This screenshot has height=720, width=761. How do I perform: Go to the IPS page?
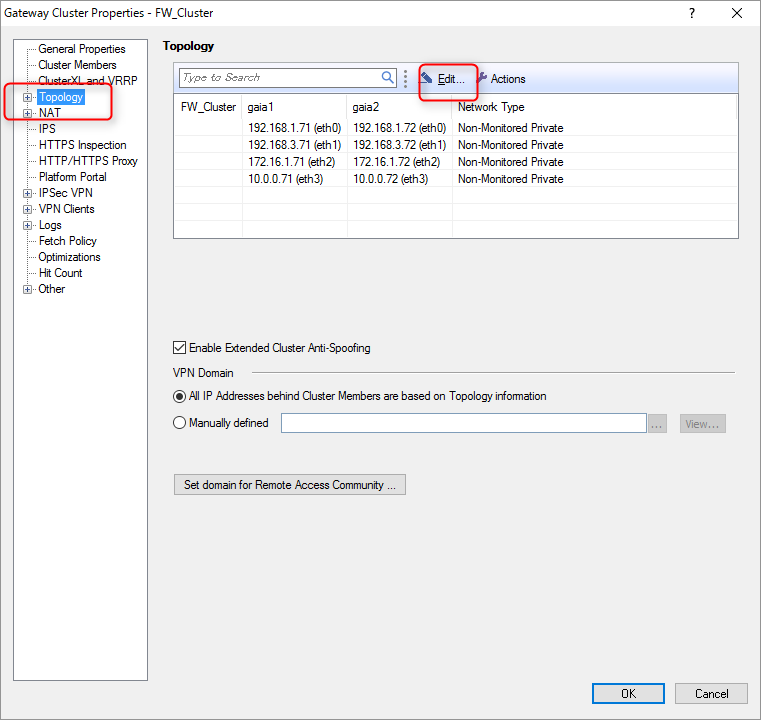point(47,129)
